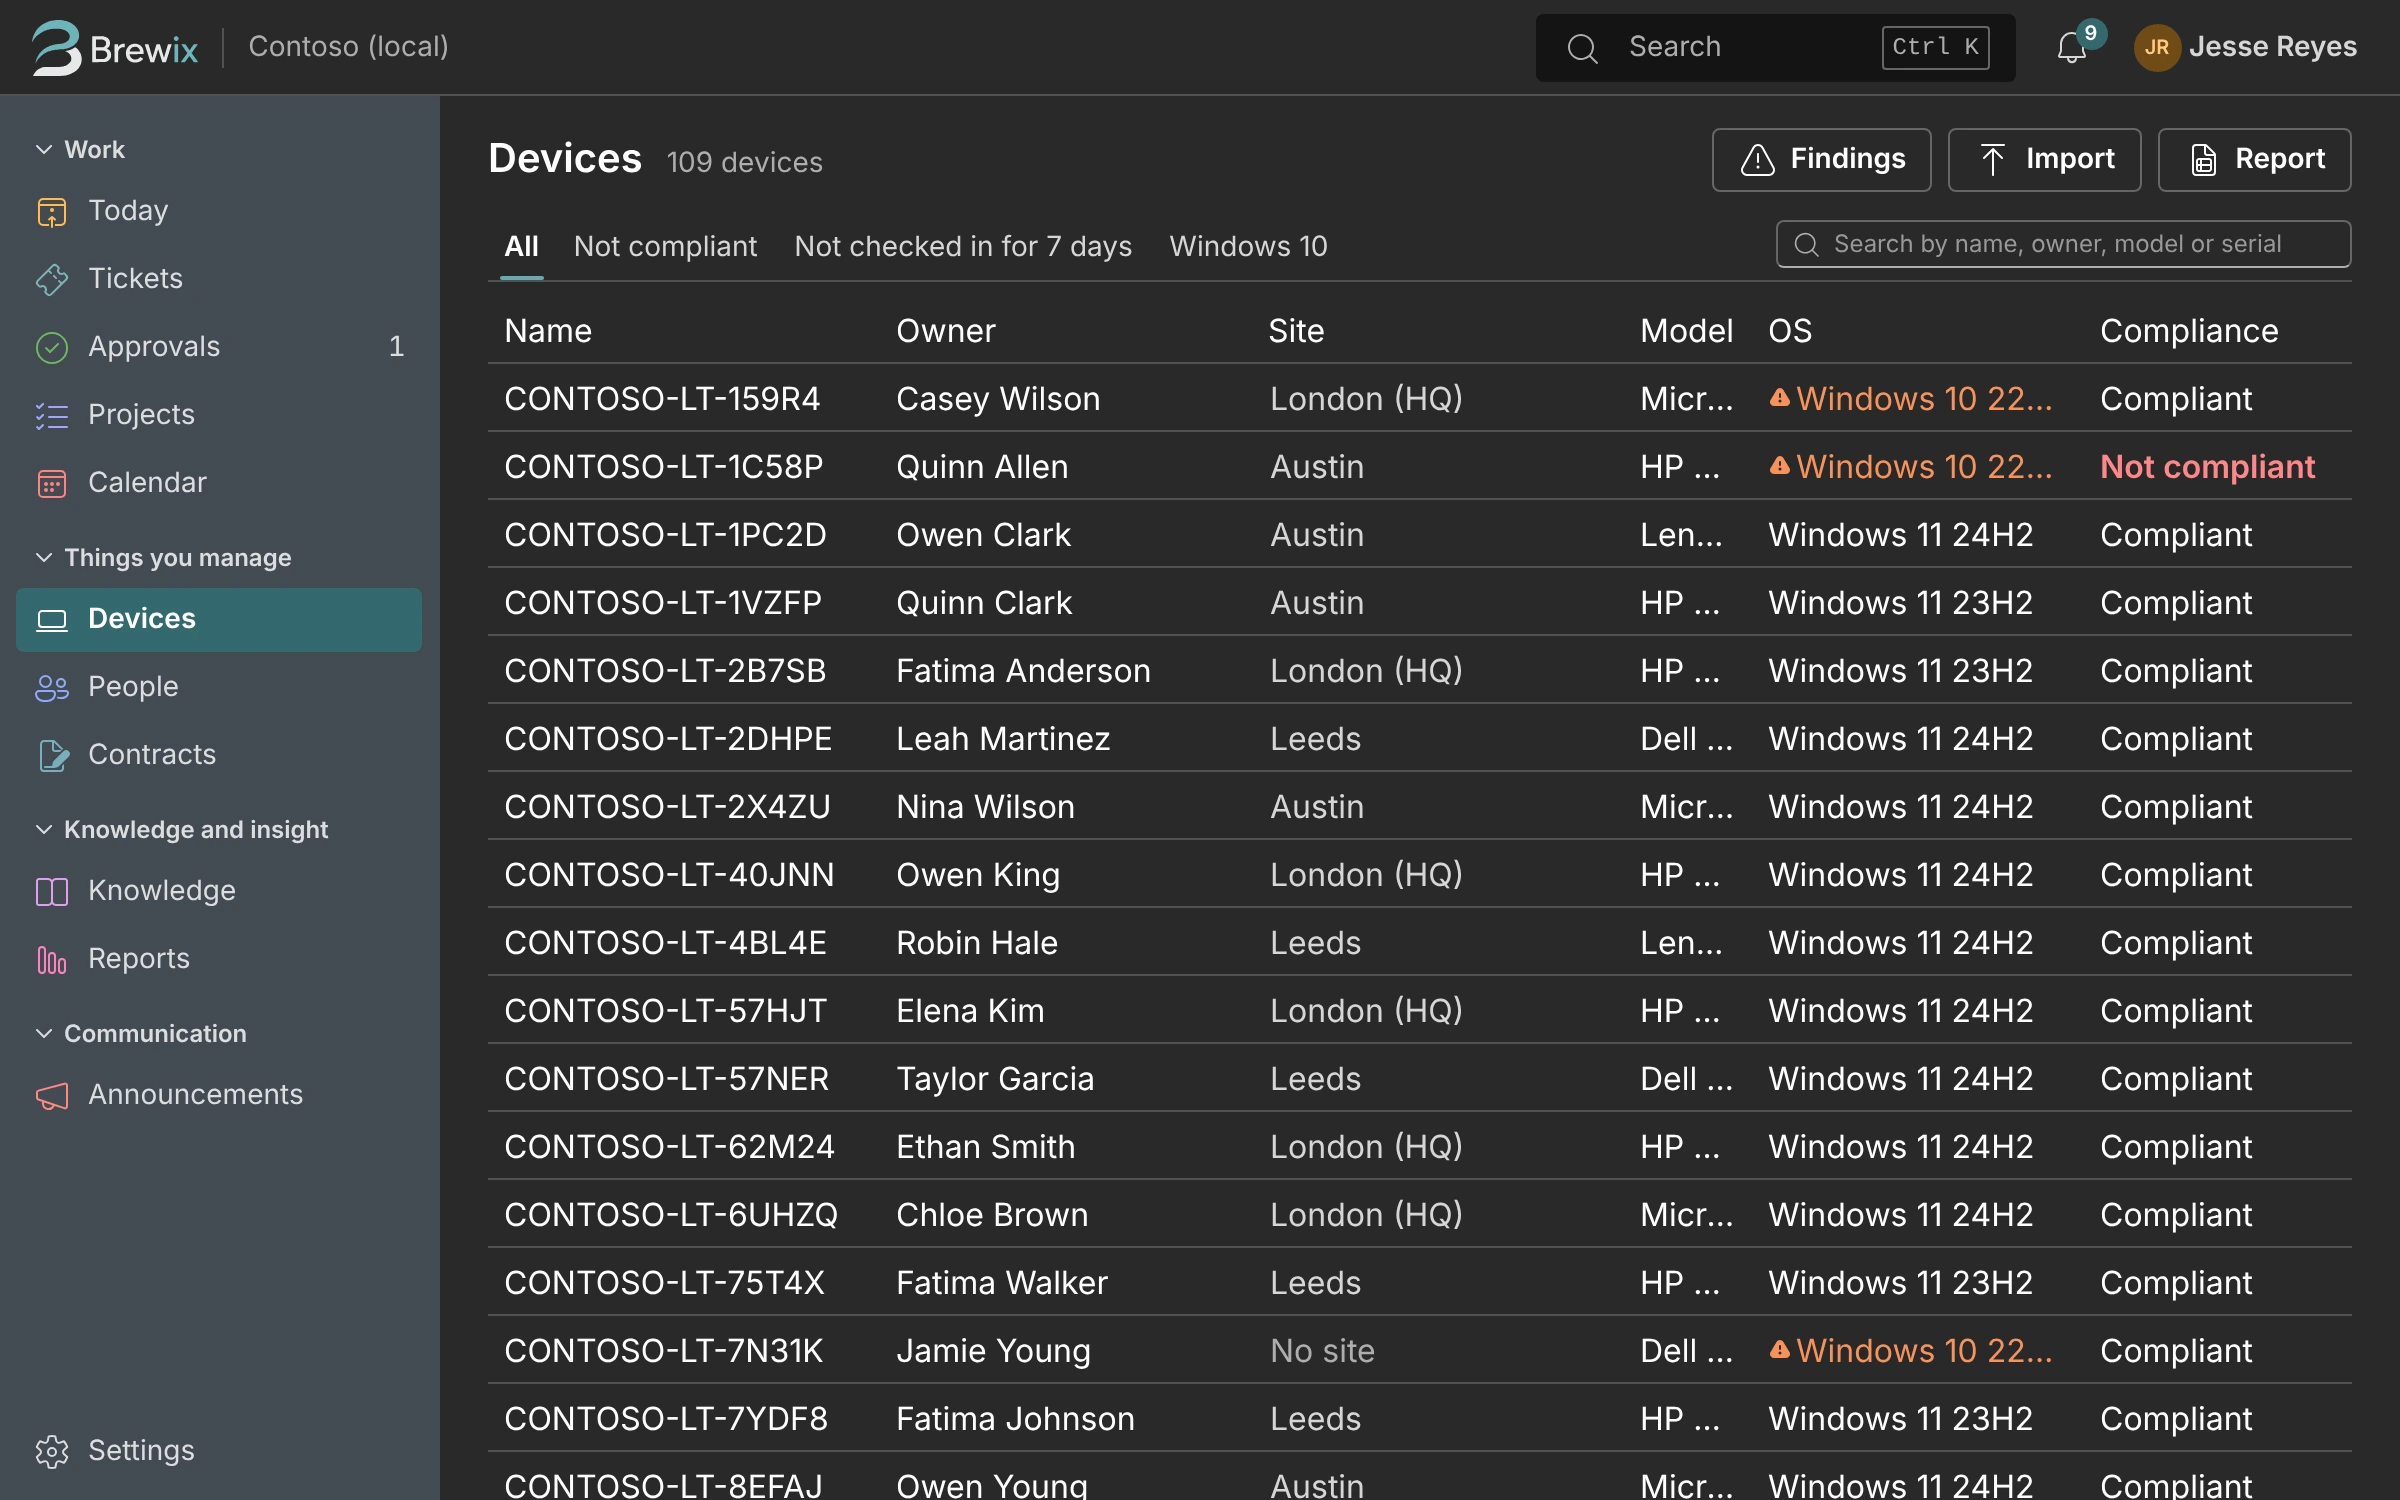The image size is (2400, 1500).
Task: Open Not checked in for 7 days tab
Action: pos(963,246)
